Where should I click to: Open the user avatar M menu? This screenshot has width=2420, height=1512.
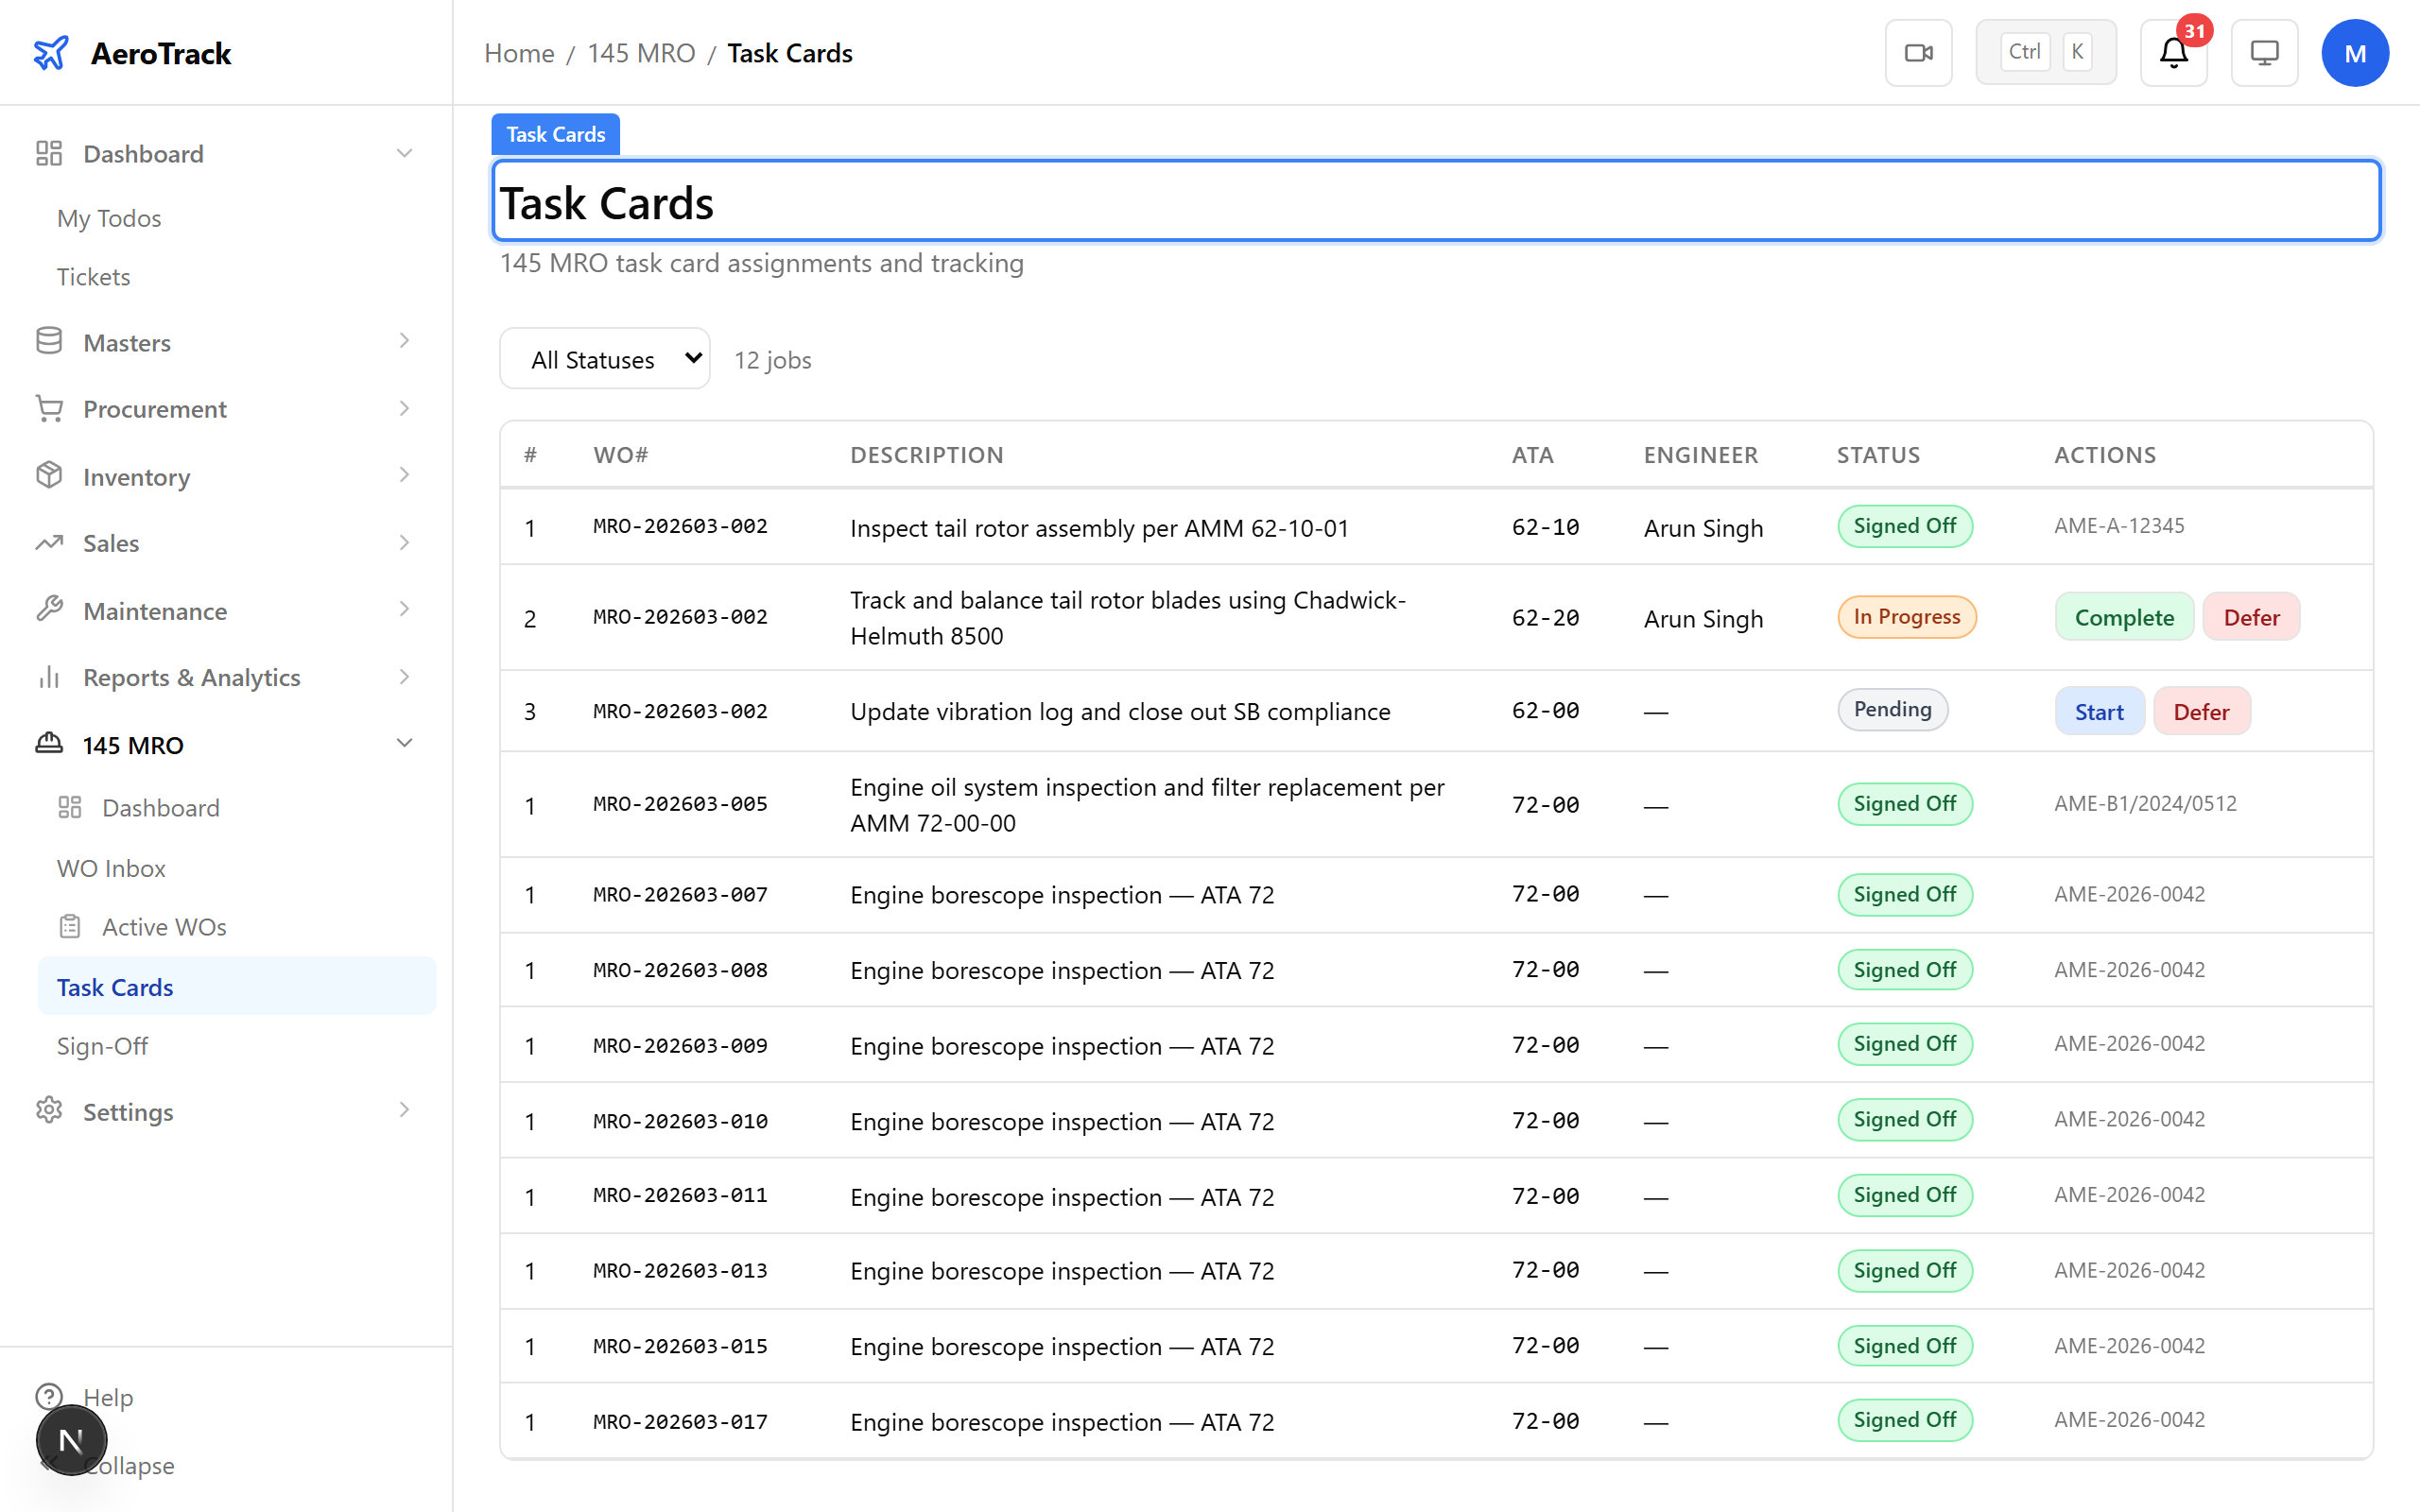coord(2354,53)
